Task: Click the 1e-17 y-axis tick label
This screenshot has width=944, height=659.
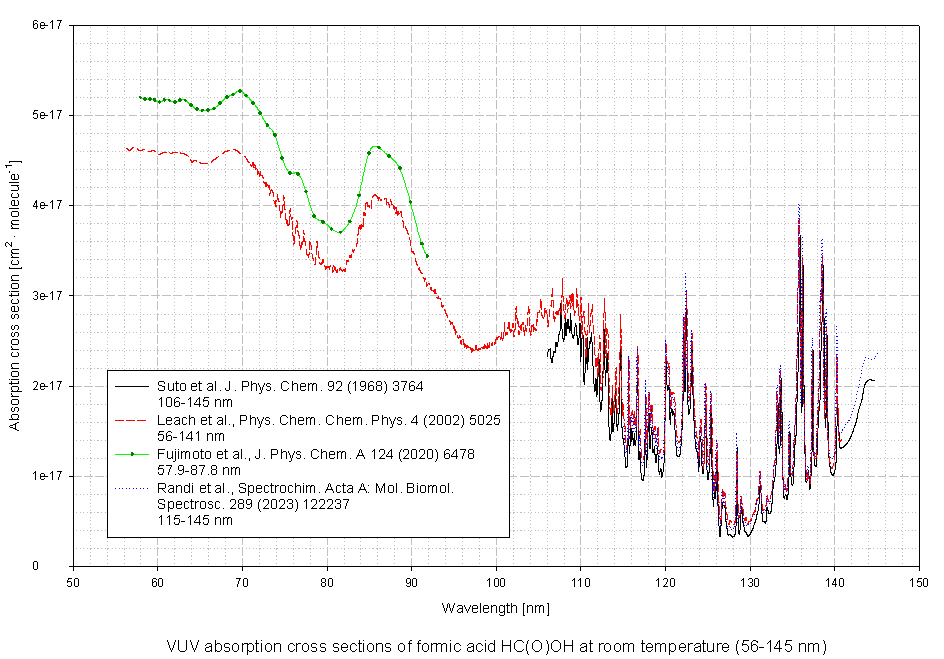Action: [x=48, y=476]
